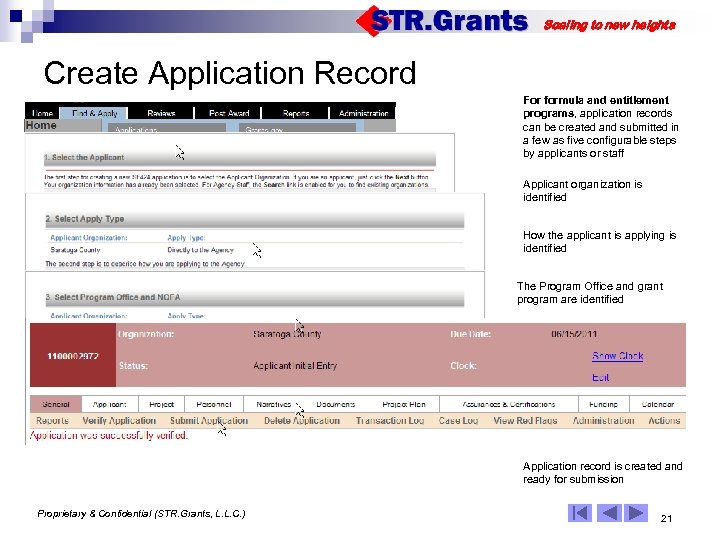Click Submit Application
720x540 pixels.
coord(208,421)
